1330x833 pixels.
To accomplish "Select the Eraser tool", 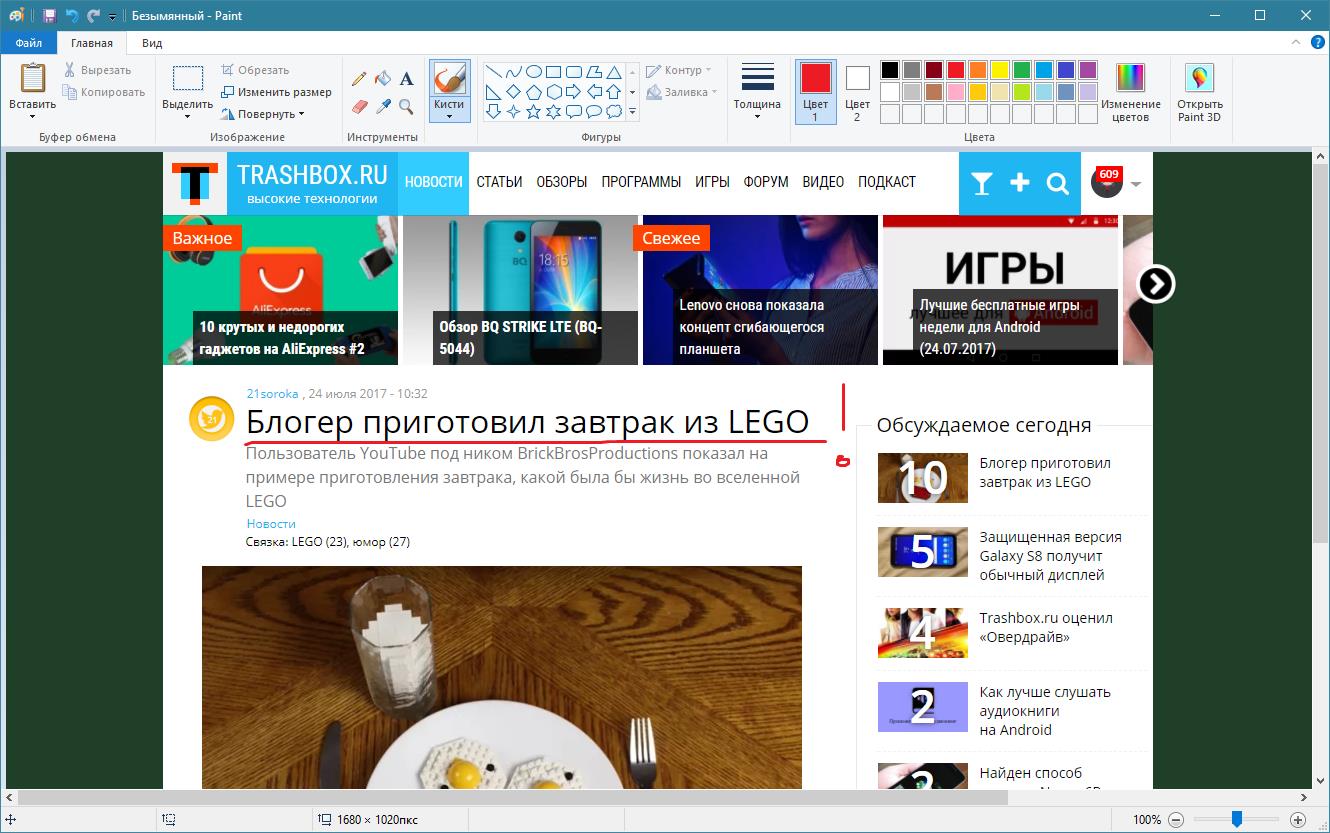I will (x=360, y=106).
